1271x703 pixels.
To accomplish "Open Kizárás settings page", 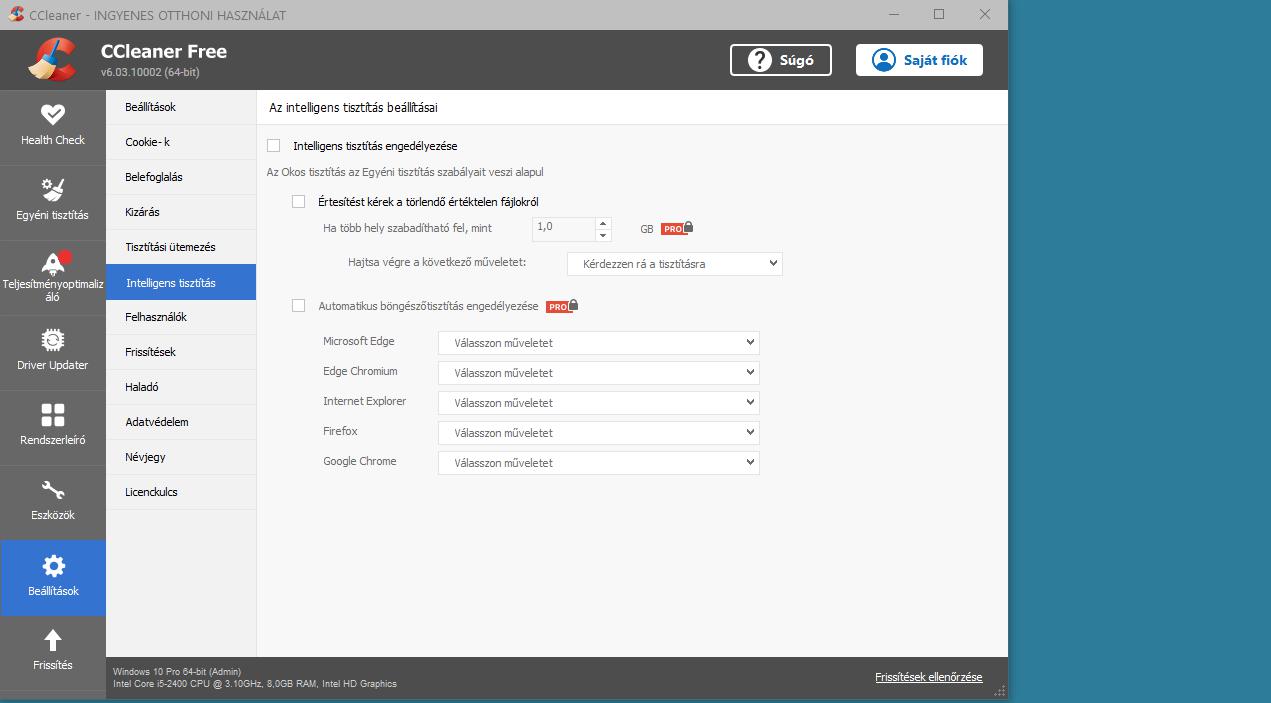I will (181, 212).
